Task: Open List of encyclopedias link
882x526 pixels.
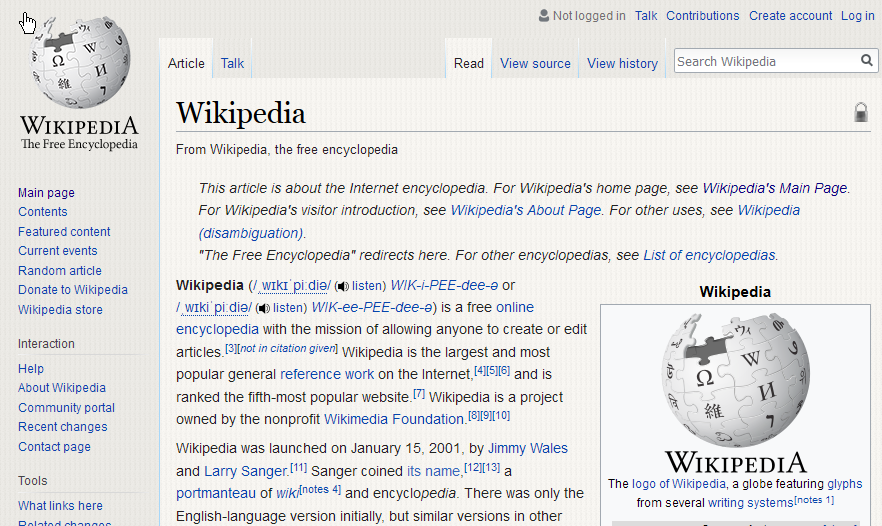Action: click(709, 255)
